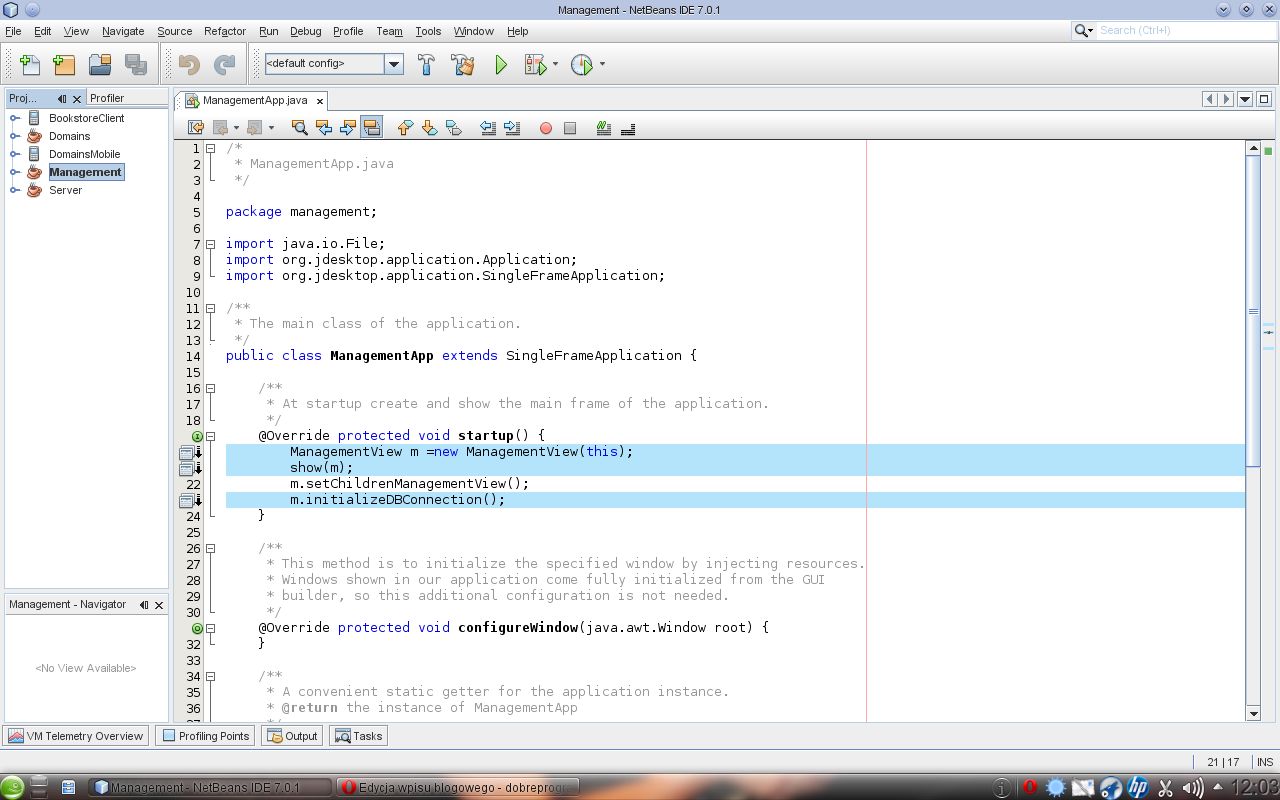Image resolution: width=1280 pixels, height=800 pixels.
Task: Click the Find Selection magnifier icon
Action: click(x=299, y=127)
